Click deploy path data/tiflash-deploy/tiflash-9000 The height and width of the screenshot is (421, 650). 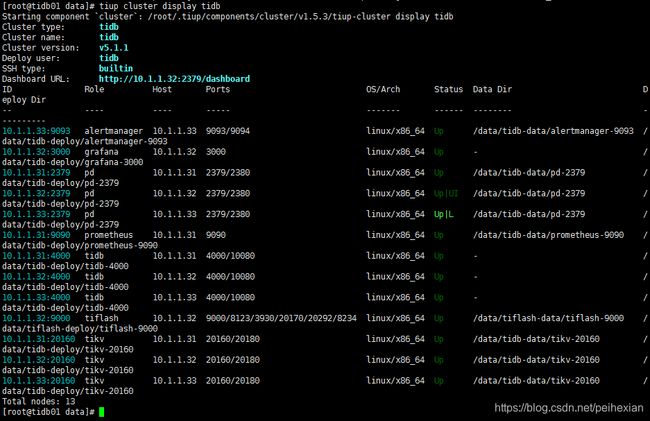pos(80,329)
